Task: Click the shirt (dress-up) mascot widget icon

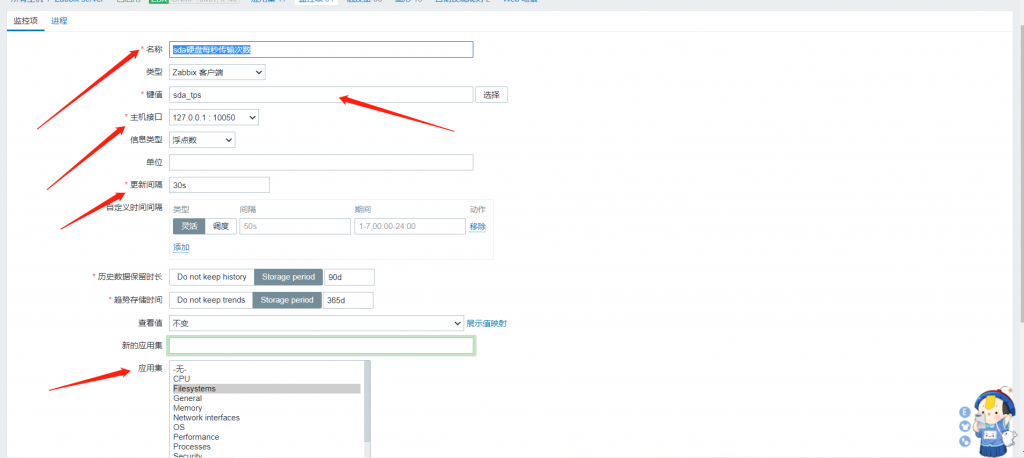Action: (964, 427)
